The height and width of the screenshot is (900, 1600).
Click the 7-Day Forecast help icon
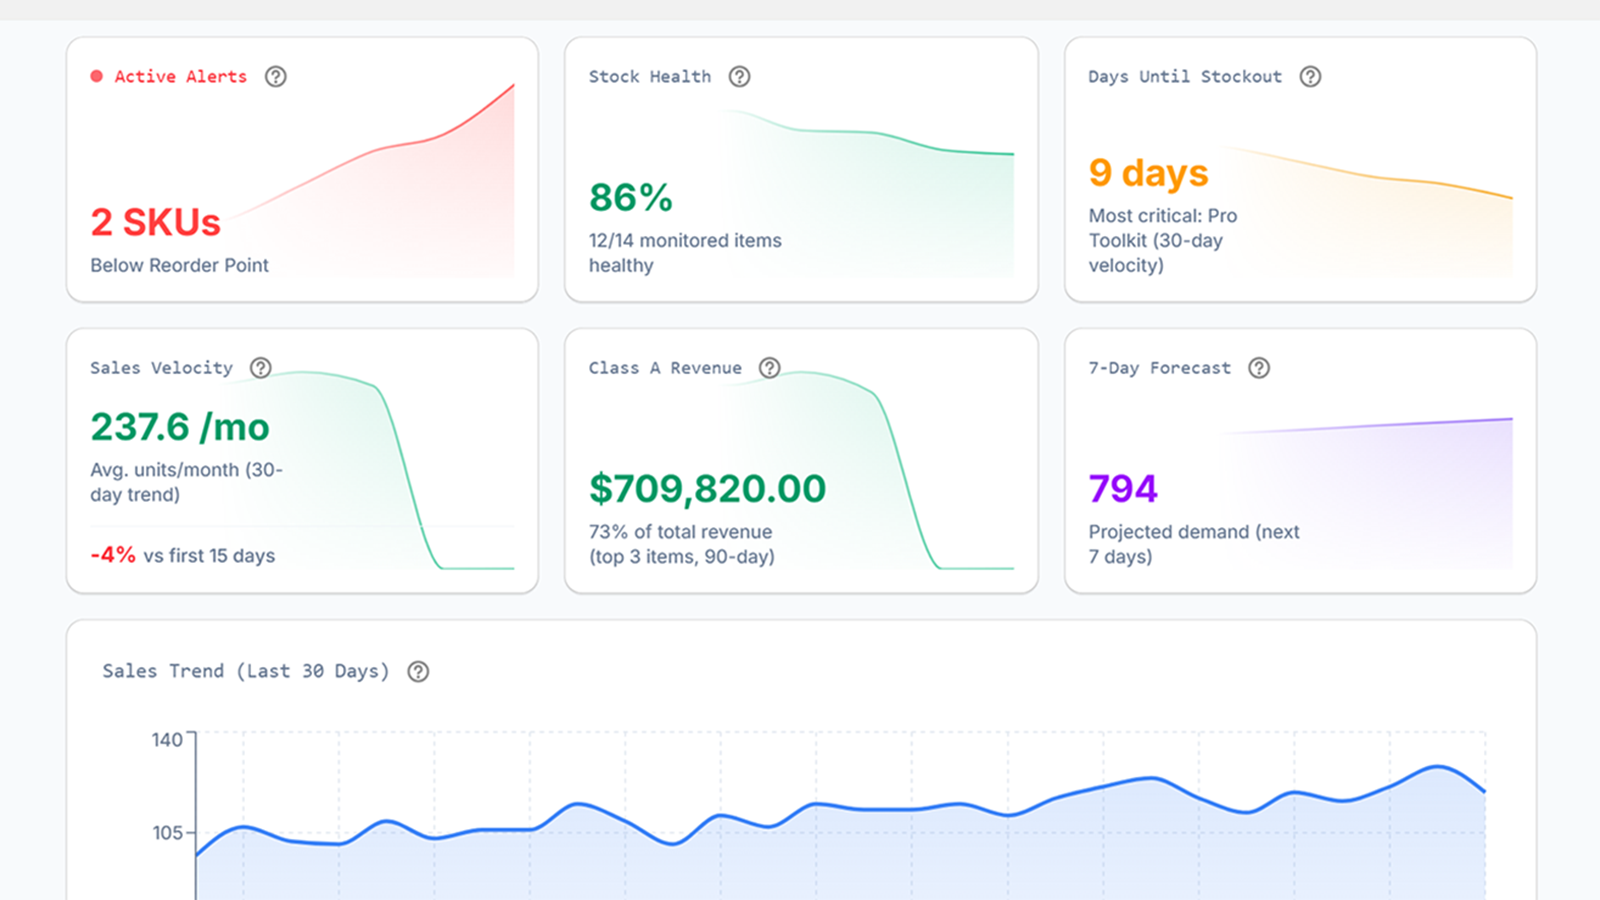click(1259, 368)
